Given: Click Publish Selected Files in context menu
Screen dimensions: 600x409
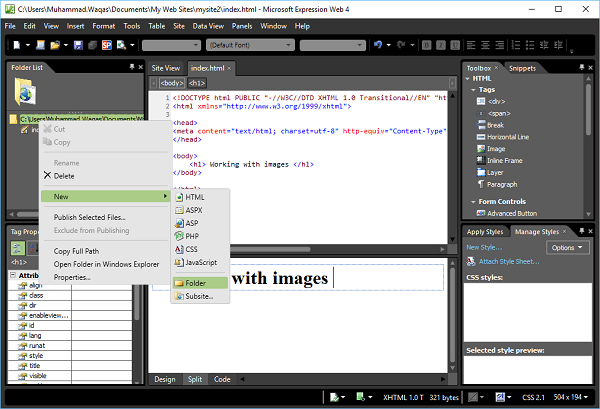Looking at the screenshot, I should 89,216.
